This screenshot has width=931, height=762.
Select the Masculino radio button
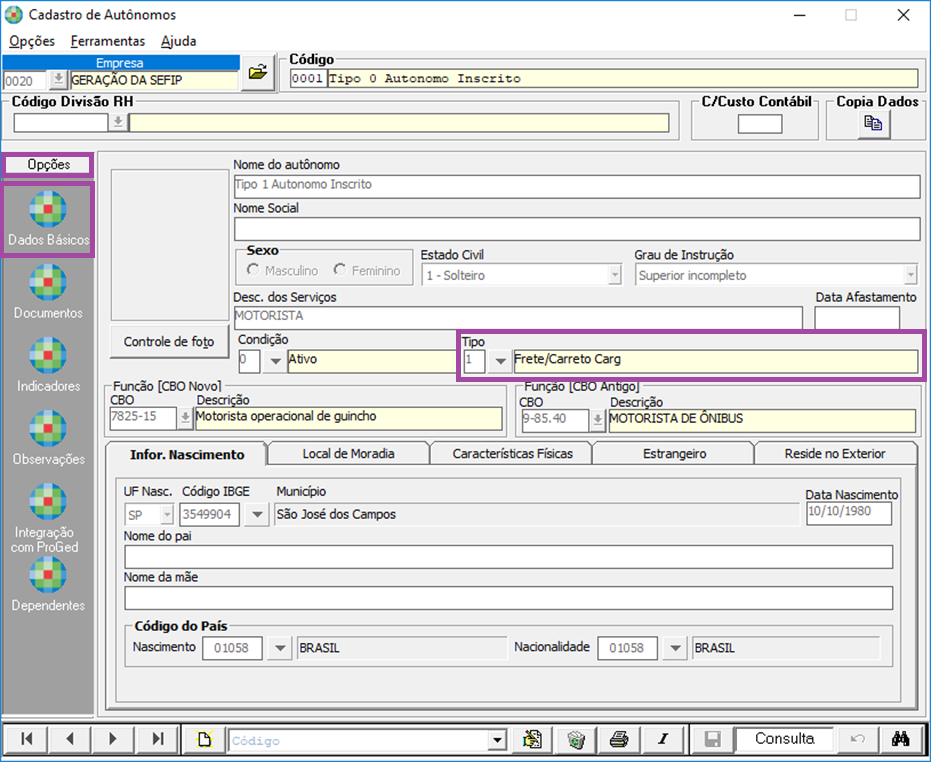[254, 270]
